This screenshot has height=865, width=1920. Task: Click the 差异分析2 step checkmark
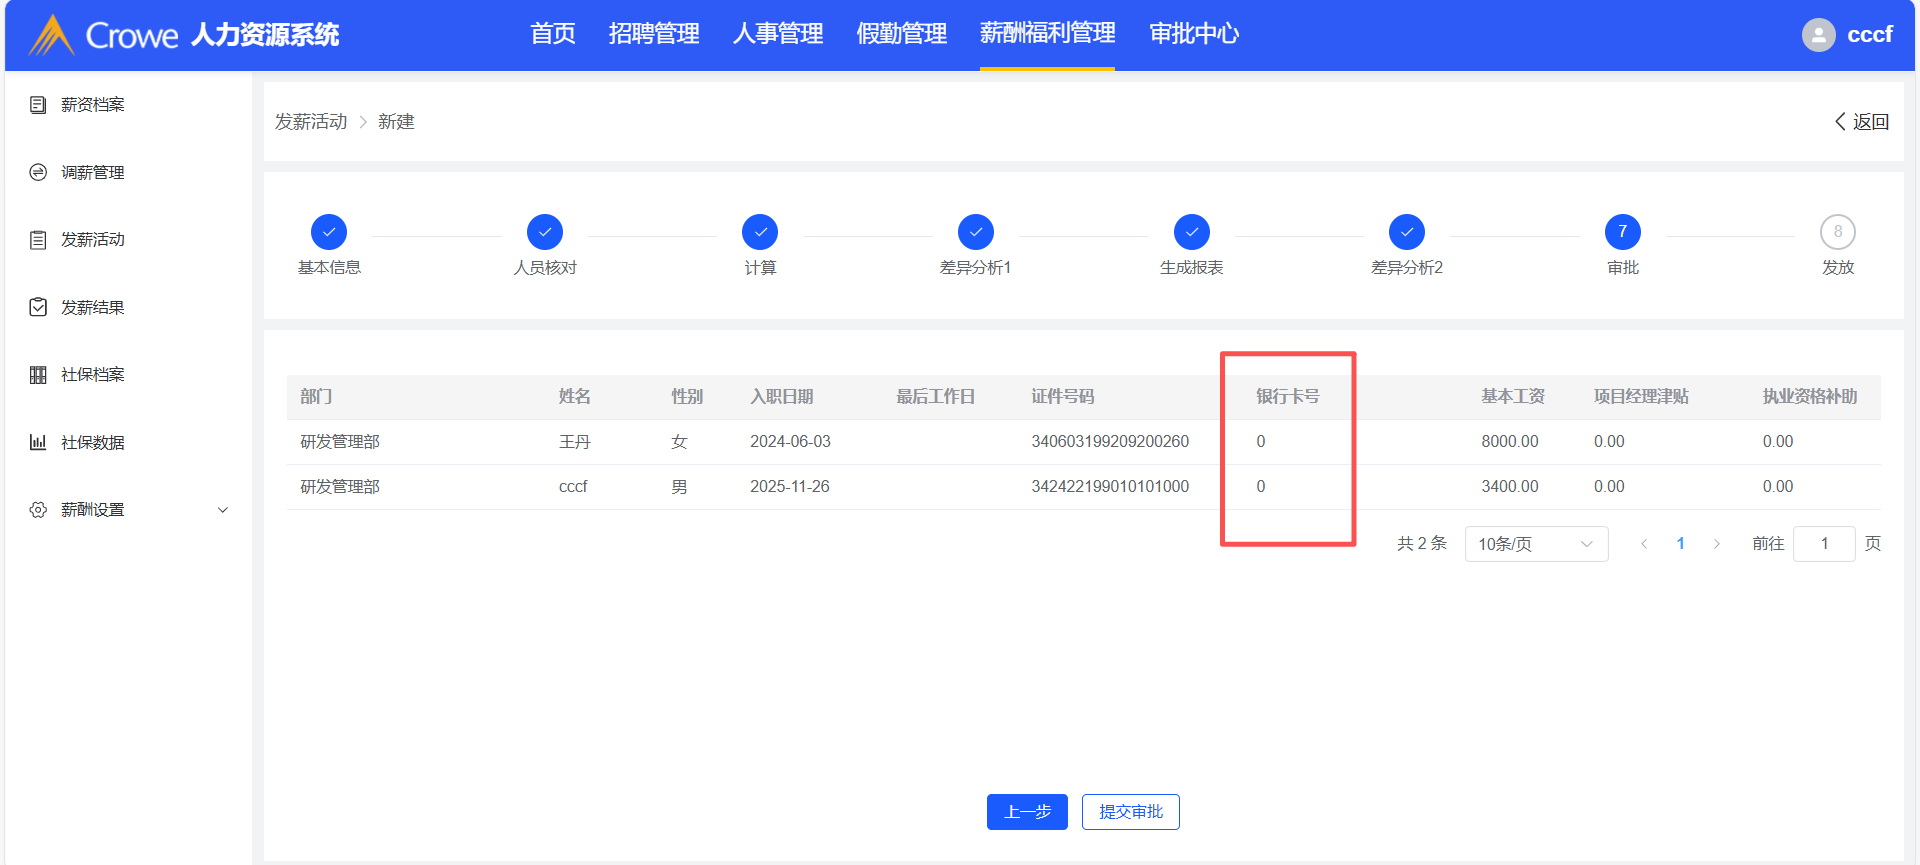click(1407, 232)
